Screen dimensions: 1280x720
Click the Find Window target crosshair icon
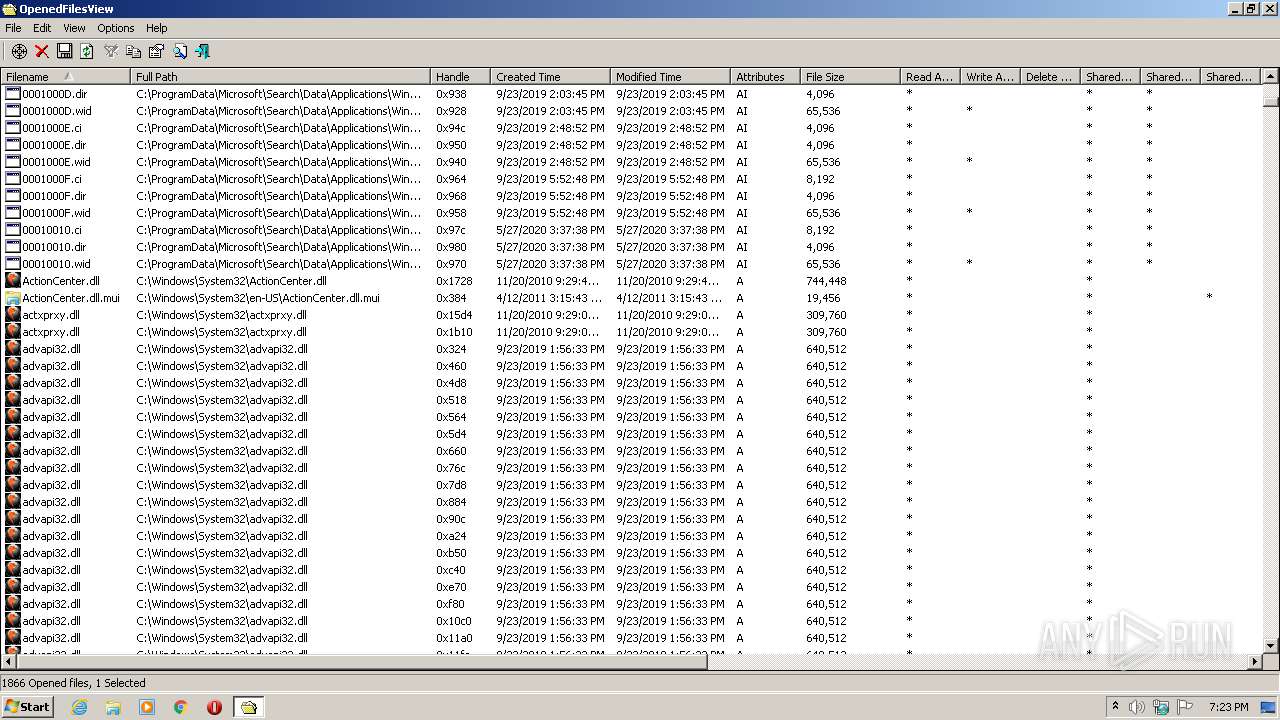pyautogui.click(x=19, y=51)
